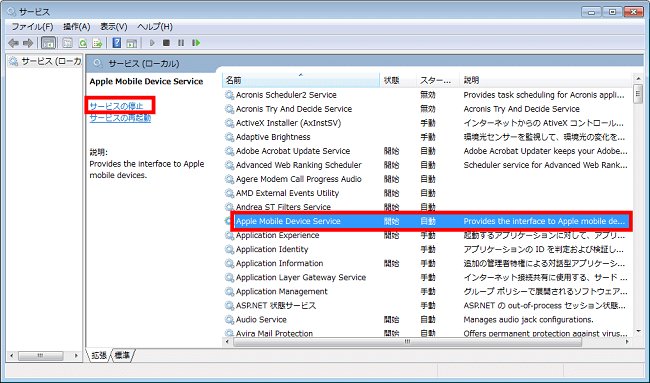Select the Andrea ST Filters Service row
Image resolution: width=650 pixels, height=383 pixels.
tap(427, 207)
